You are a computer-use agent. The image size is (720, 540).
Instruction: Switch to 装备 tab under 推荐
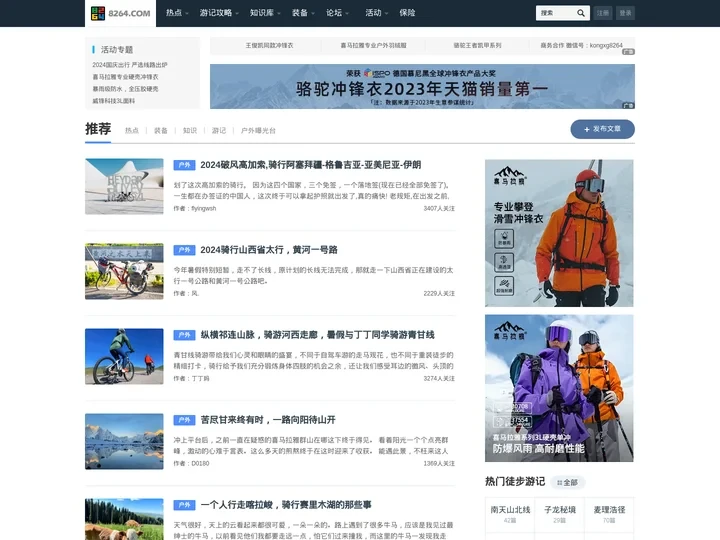pyautogui.click(x=161, y=130)
